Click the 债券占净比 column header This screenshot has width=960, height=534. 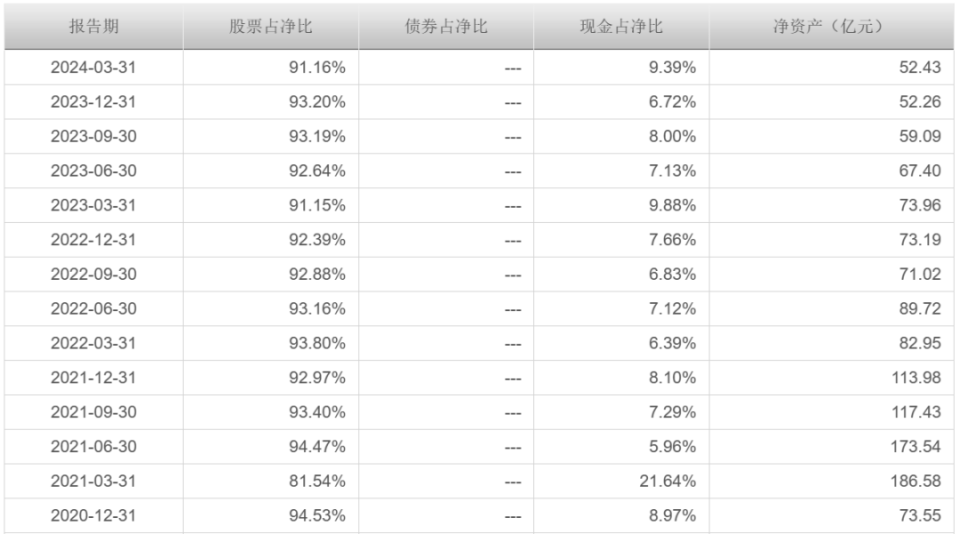coord(446,27)
